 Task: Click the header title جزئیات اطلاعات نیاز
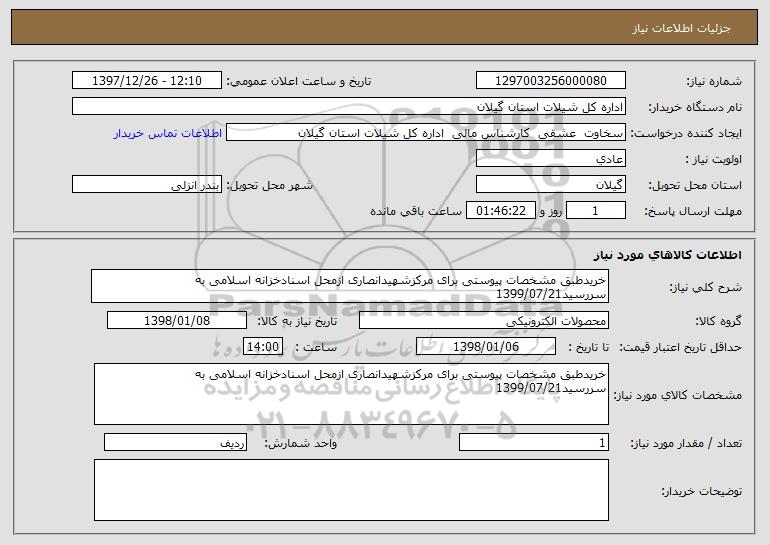click(x=681, y=28)
